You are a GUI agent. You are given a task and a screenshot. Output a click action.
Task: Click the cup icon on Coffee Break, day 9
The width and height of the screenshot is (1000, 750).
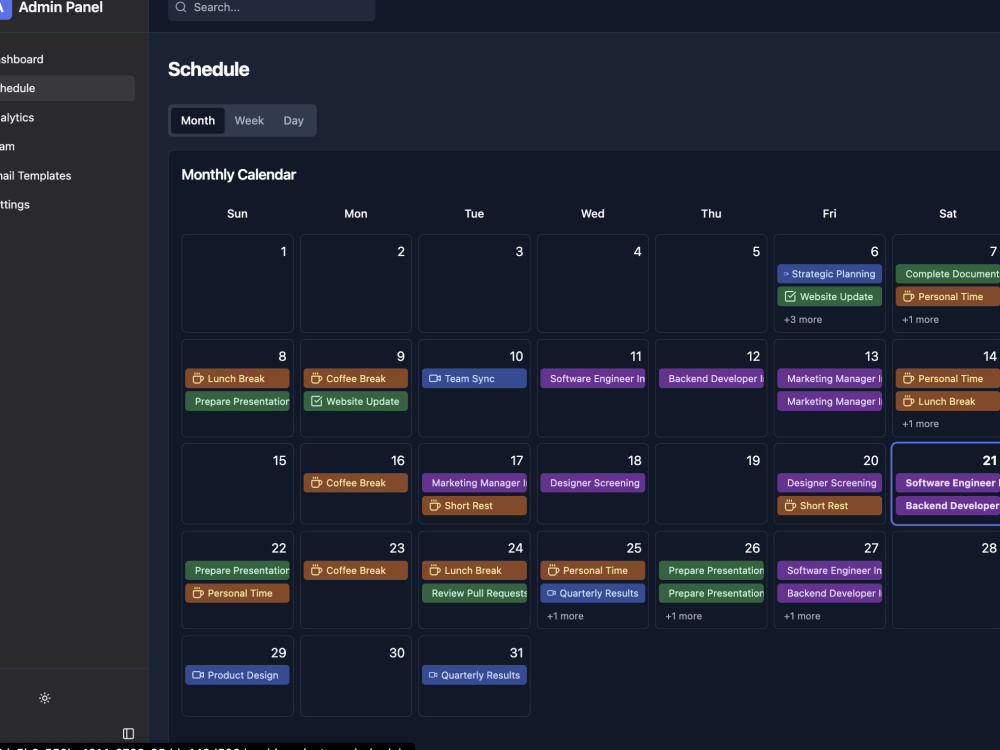(316, 378)
